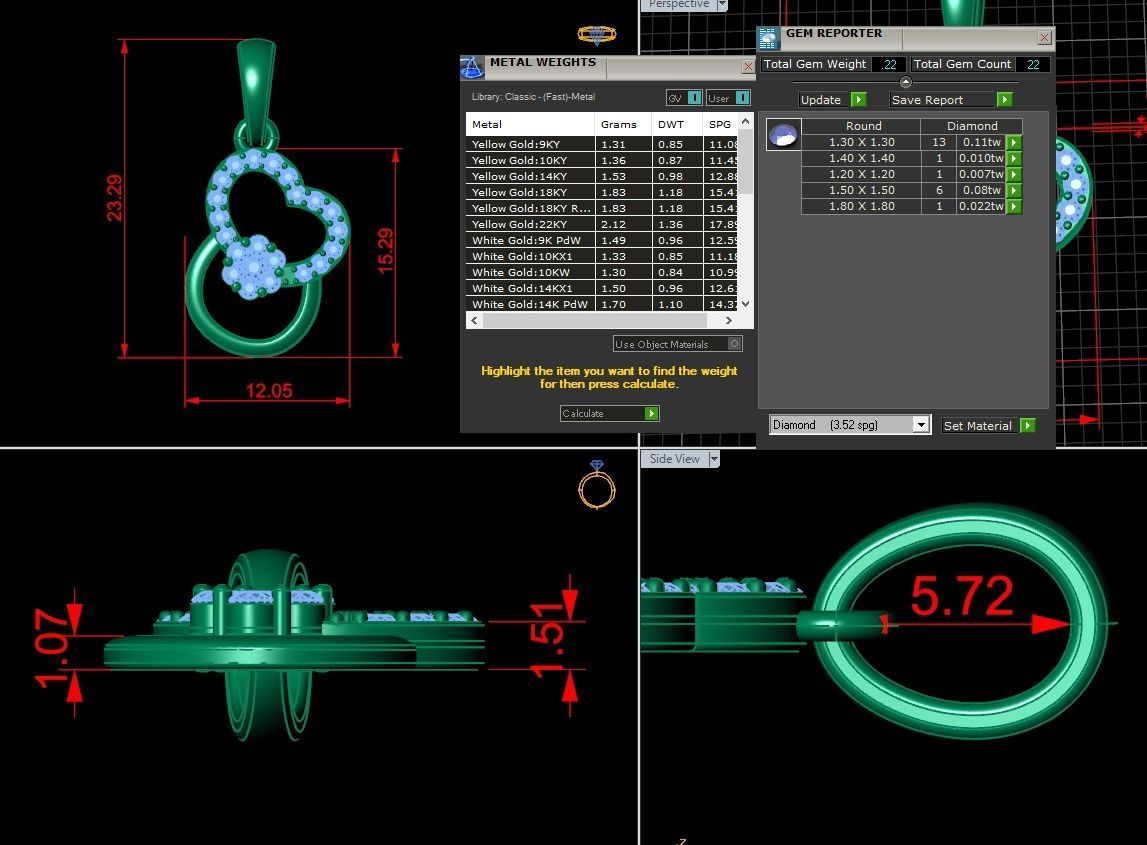Select the White Gold:14KX1 row
This screenshot has width=1147, height=845.
(602, 289)
